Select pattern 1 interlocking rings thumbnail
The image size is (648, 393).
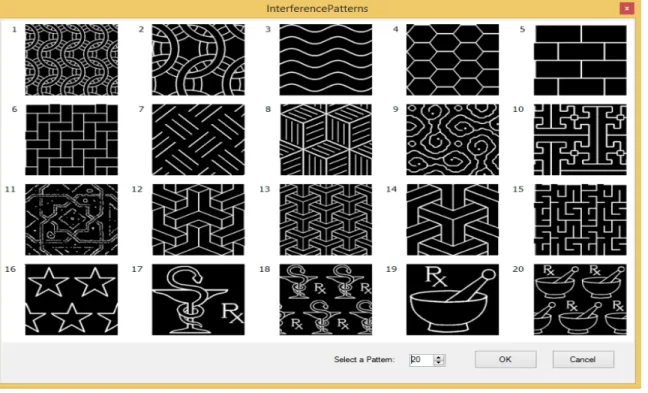click(x=71, y=60)
